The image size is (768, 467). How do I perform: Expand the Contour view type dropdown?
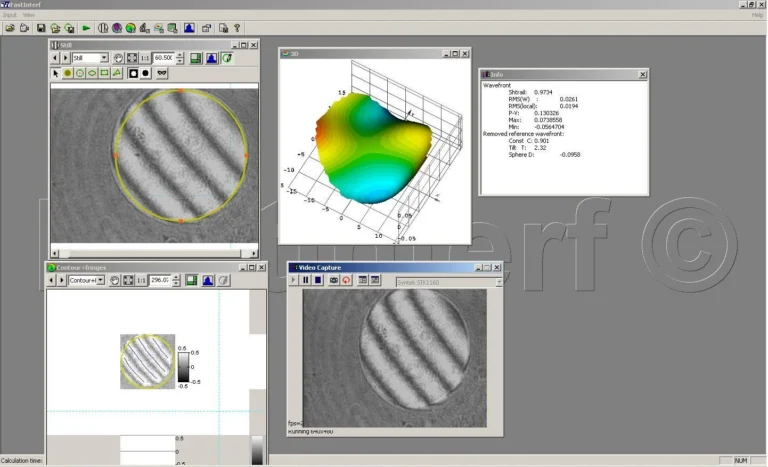[100, 280]
